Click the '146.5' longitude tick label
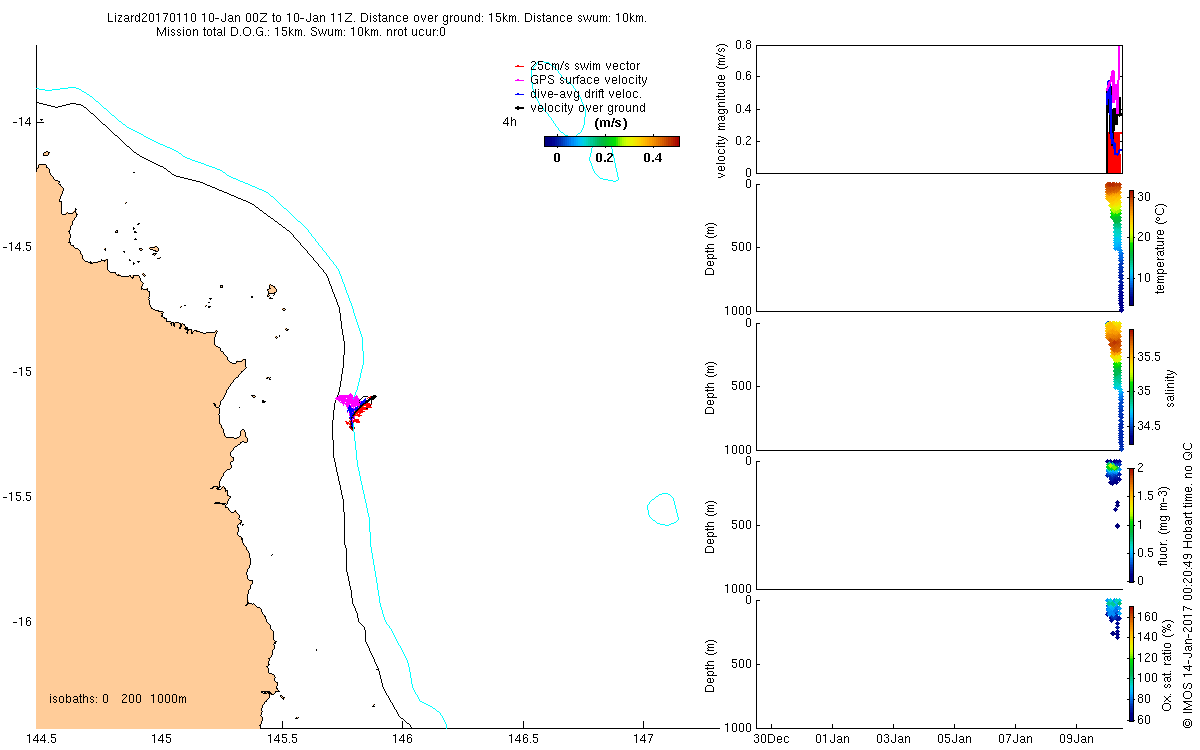This screenshot has width=1200, height=750. [524, 740]
